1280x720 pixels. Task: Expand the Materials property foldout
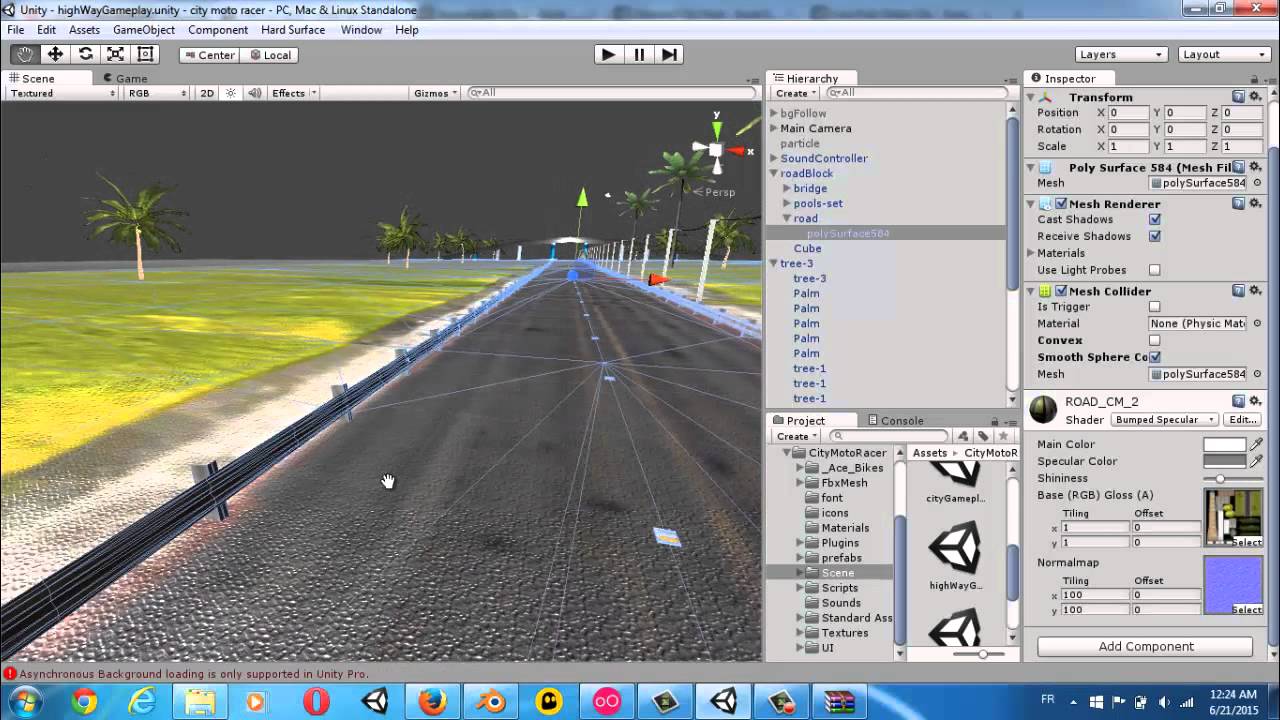tap(1031, 253)
